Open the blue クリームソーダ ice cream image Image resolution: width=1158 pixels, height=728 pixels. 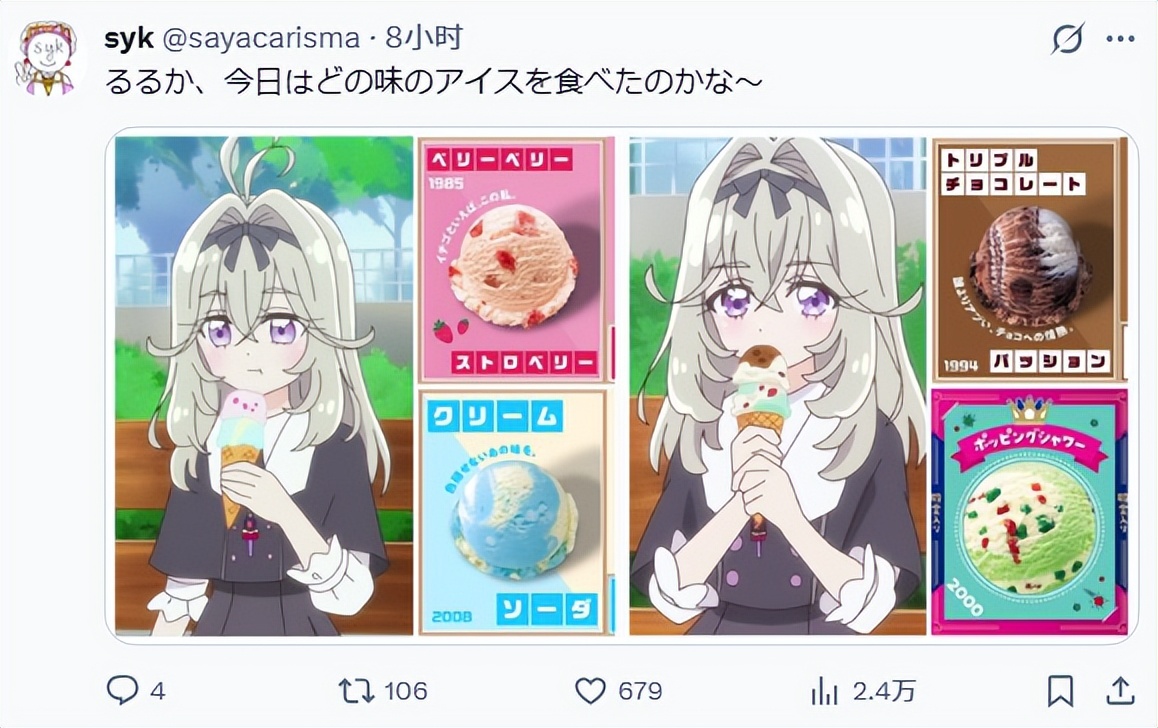click(x=516, y=512)
